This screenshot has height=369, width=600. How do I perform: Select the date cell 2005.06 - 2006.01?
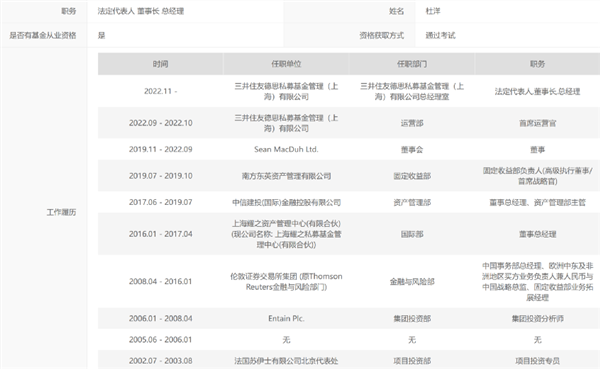[160, 340]
